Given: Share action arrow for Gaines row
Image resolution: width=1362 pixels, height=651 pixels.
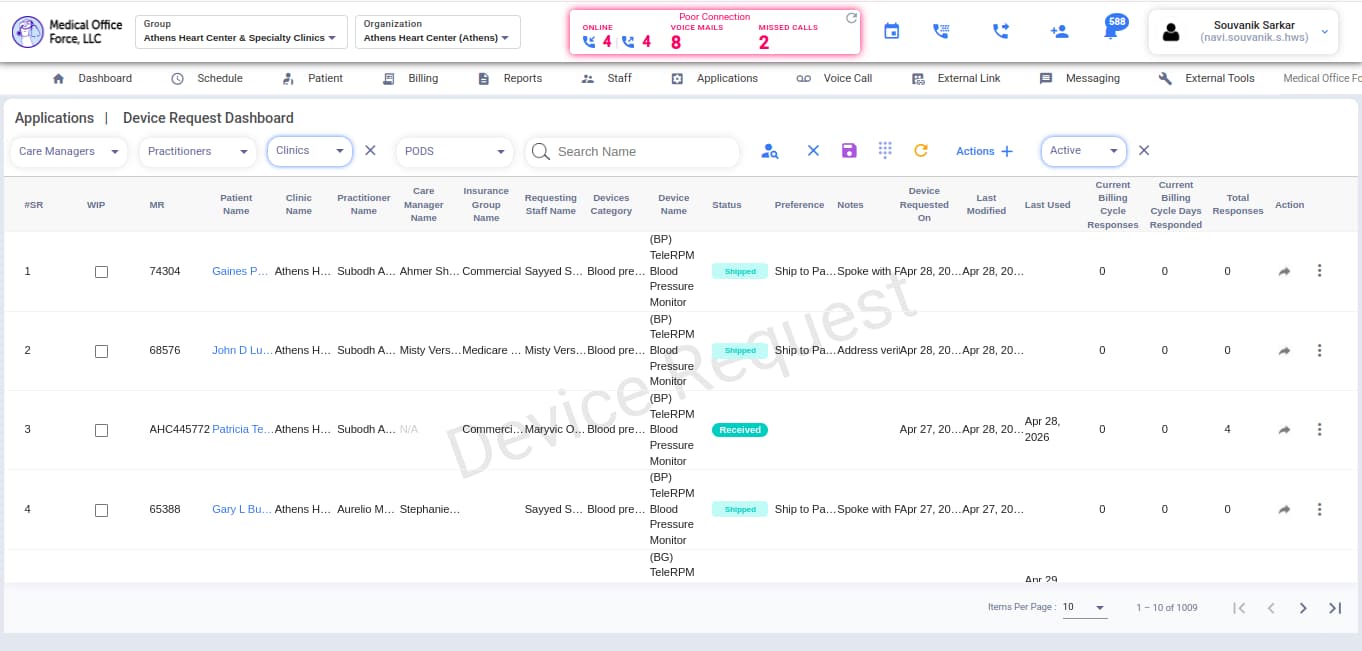Looking at the screenshot, I should [1284, 271].
